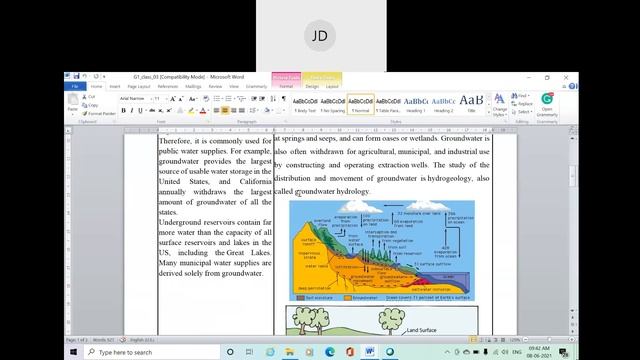This screenshot has width=640, height=360.
Task: Switch to the Review tab
Action: coord(215,87)
